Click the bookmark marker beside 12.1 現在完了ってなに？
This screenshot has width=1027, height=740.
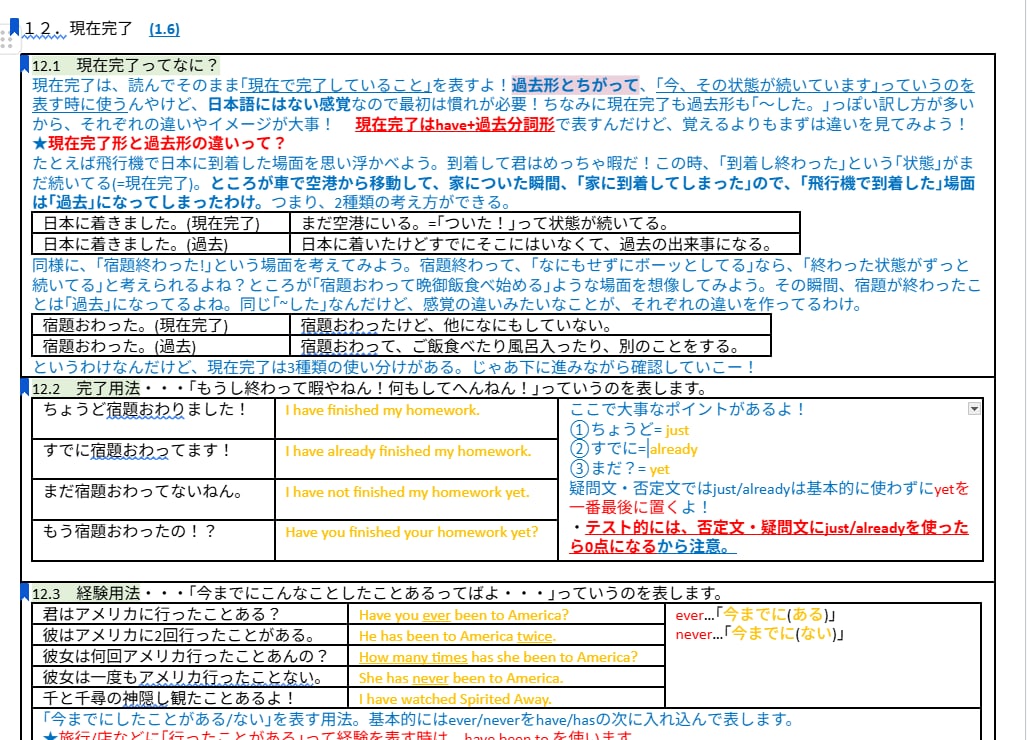point(25,64)
